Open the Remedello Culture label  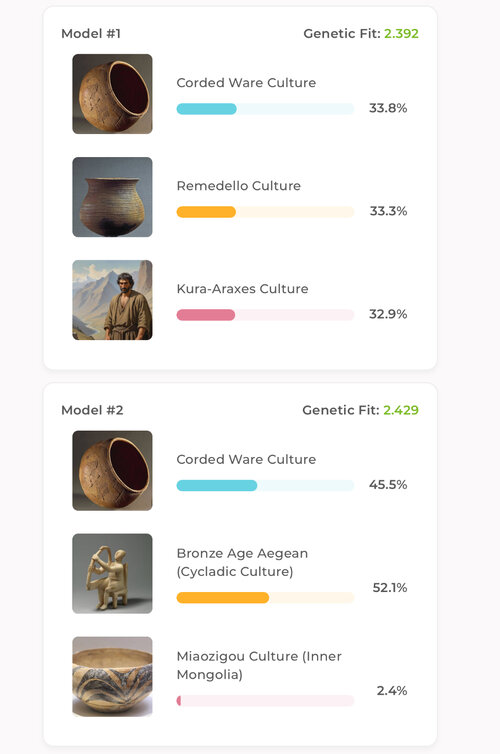[238, 186]
